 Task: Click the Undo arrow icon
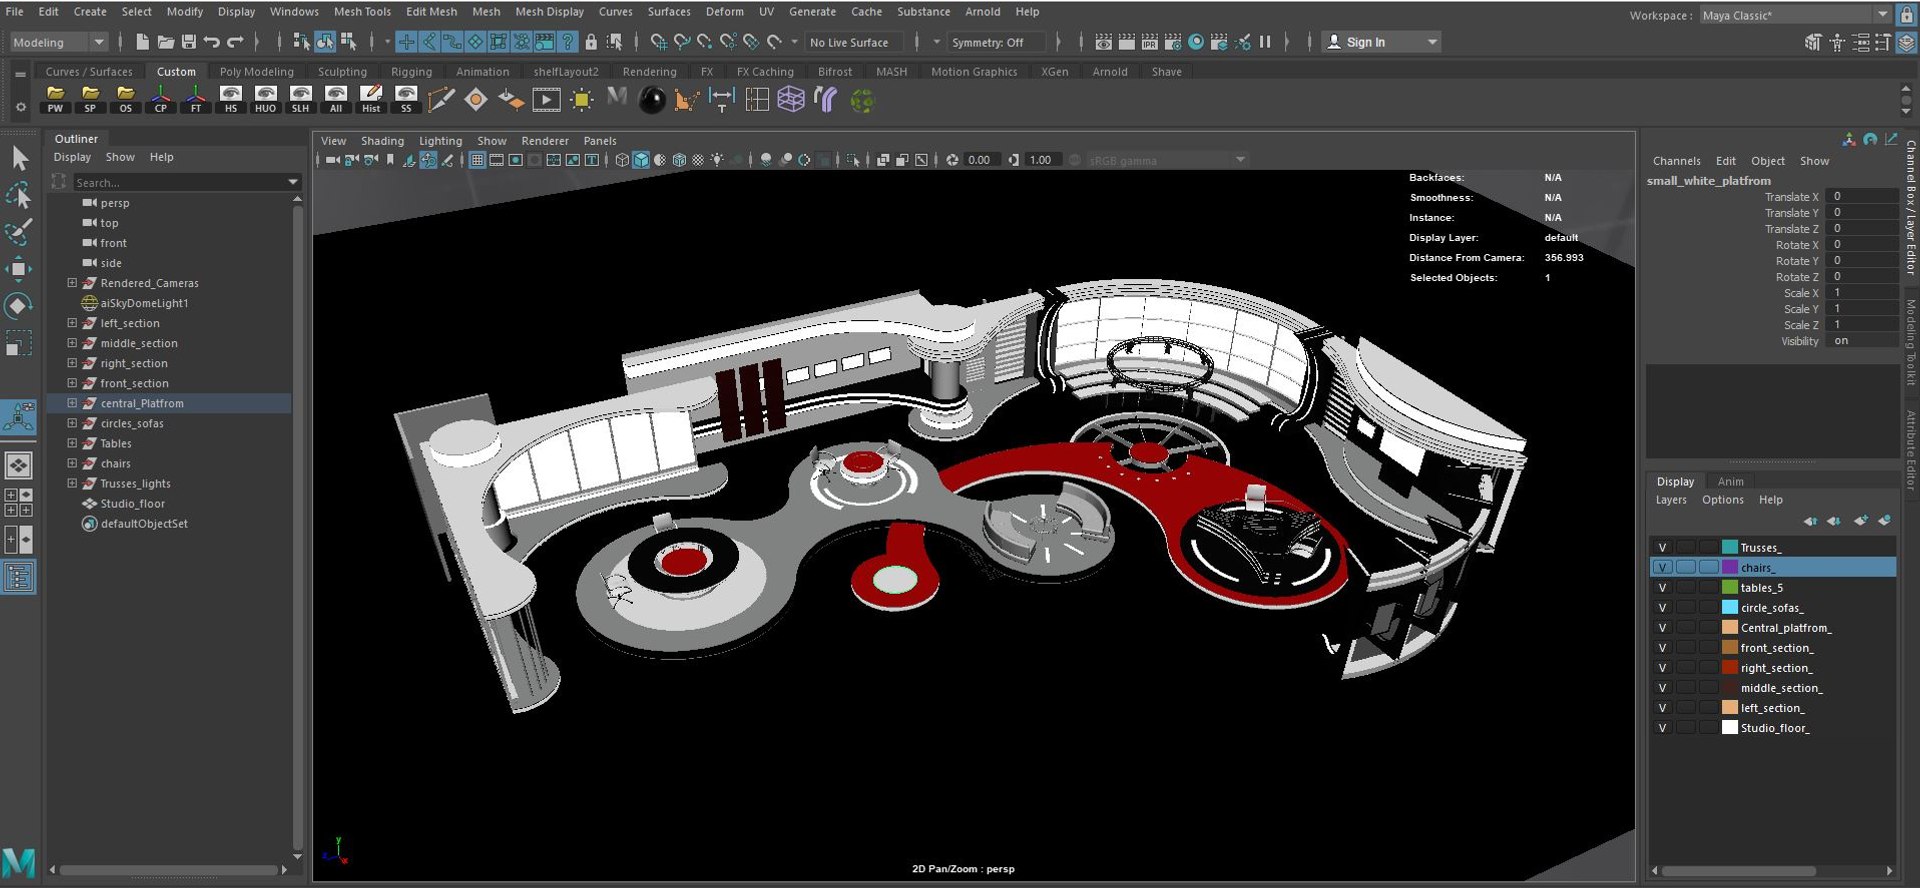pos(211,42)
